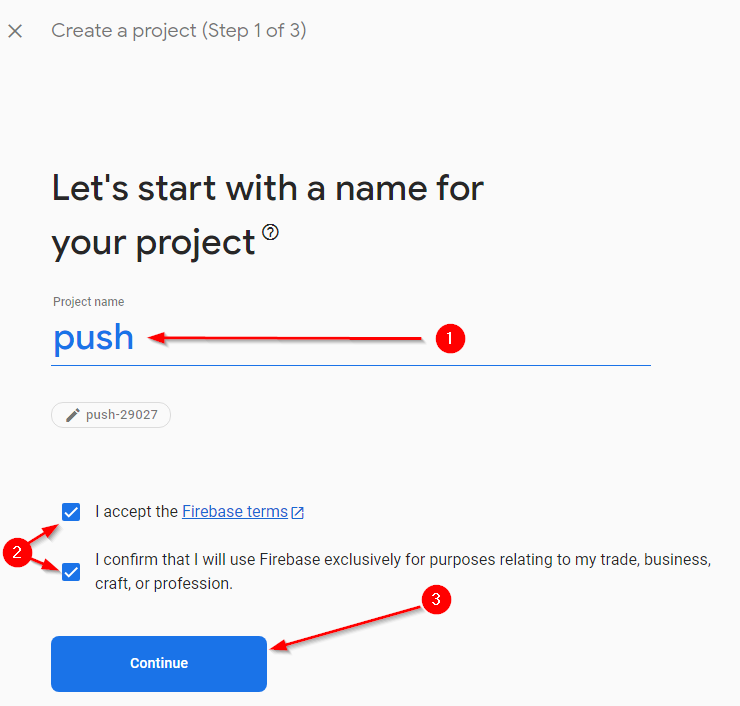Viewport: 740px width, 706px height.
Task: Focus the Project name input containing push
Action: pyautogui.click(x=350, y=338)
